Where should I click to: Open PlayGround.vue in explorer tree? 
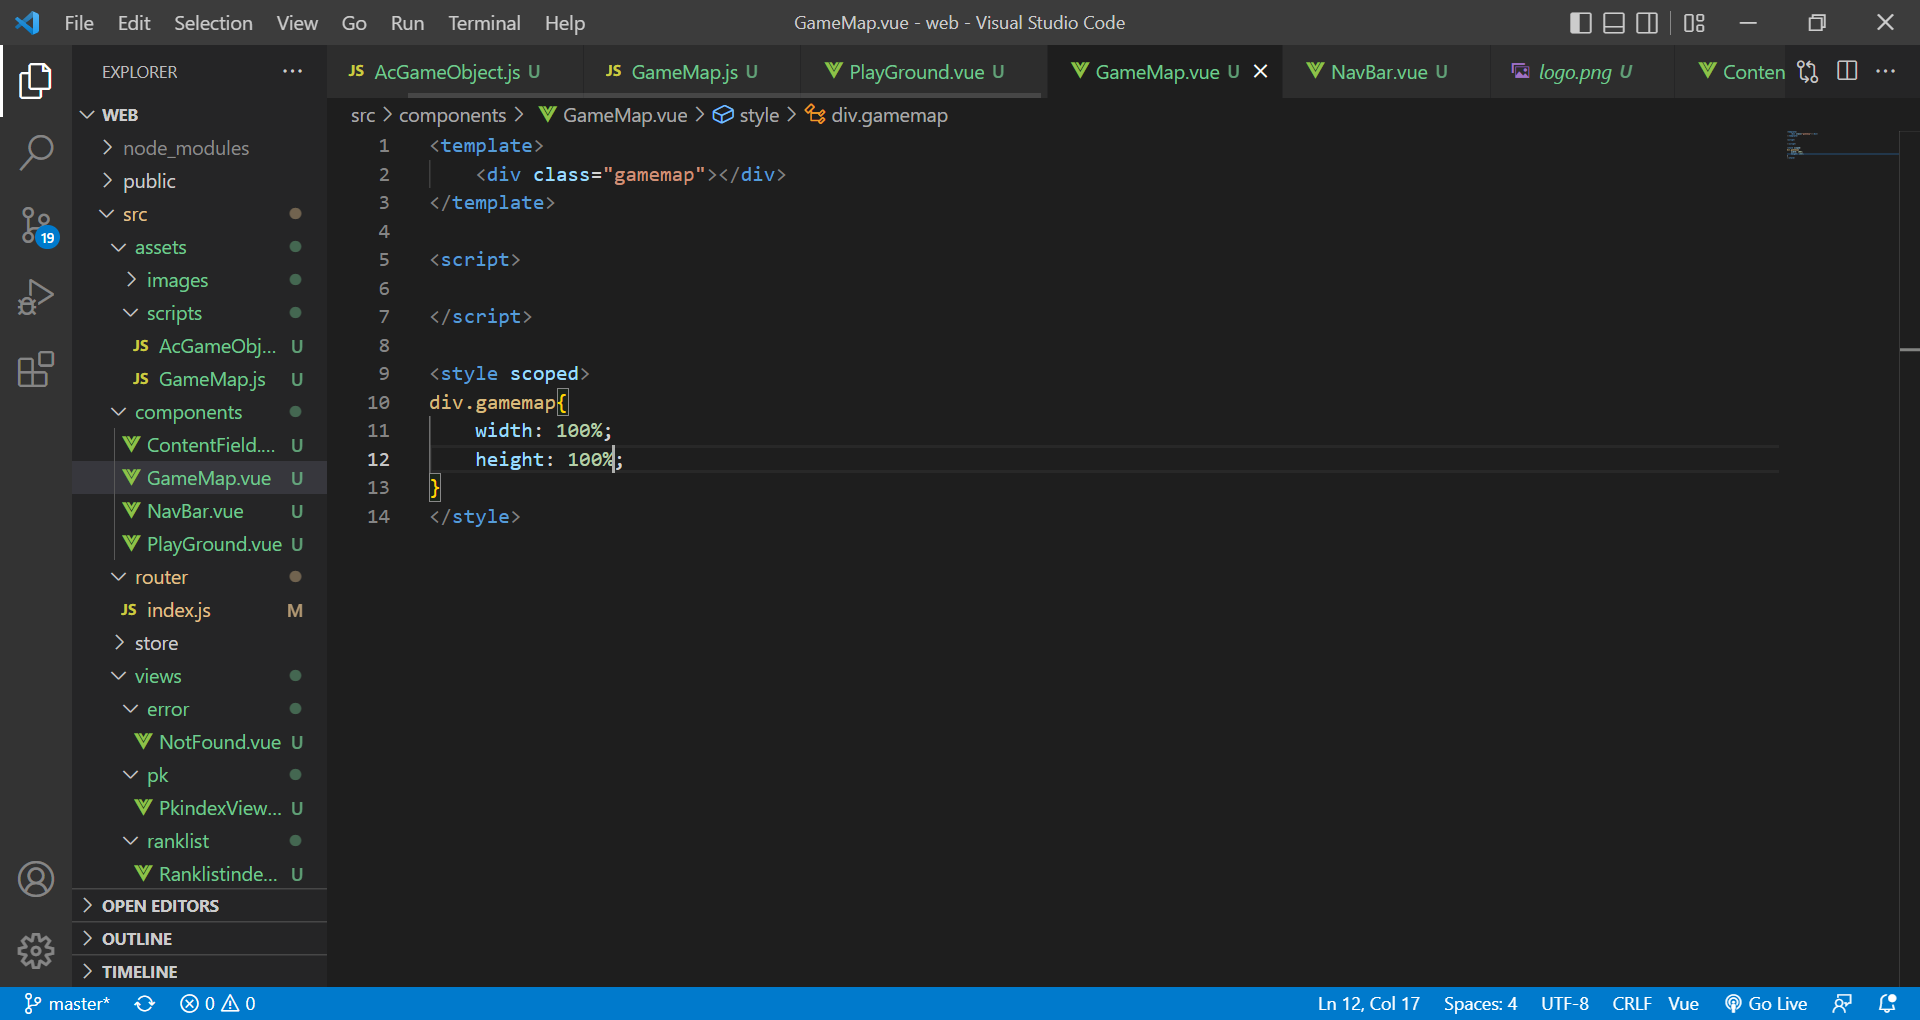point(199,544)
